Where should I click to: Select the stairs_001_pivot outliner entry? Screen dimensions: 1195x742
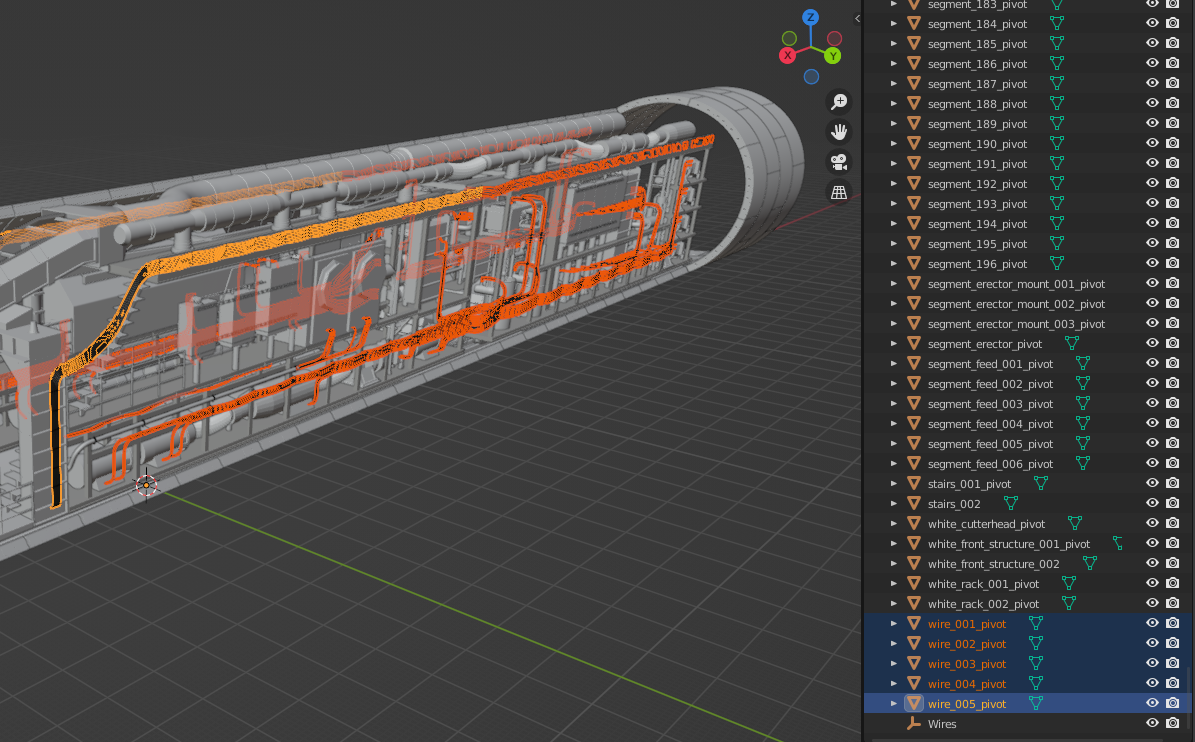pos(968,483)
